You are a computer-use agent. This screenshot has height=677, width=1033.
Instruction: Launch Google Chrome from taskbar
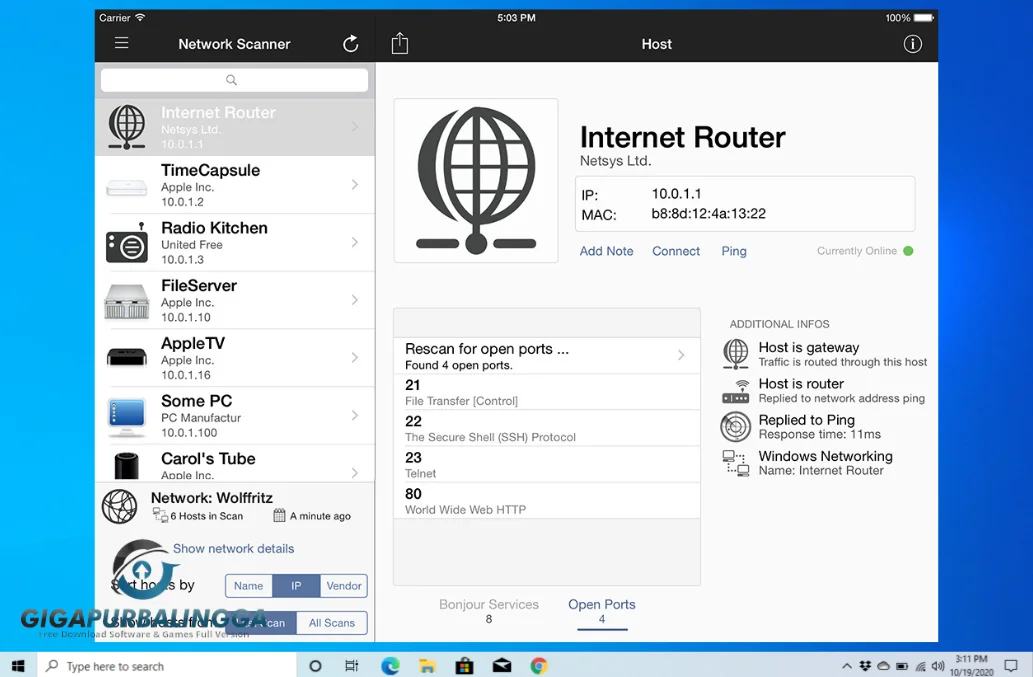coord(539,666)
